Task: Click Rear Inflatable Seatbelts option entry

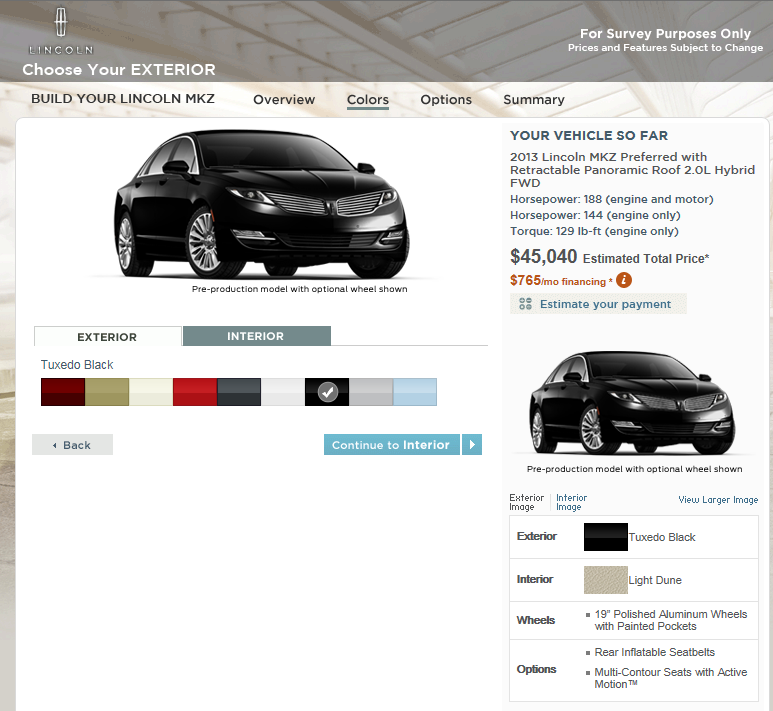Action: [654, 652]
